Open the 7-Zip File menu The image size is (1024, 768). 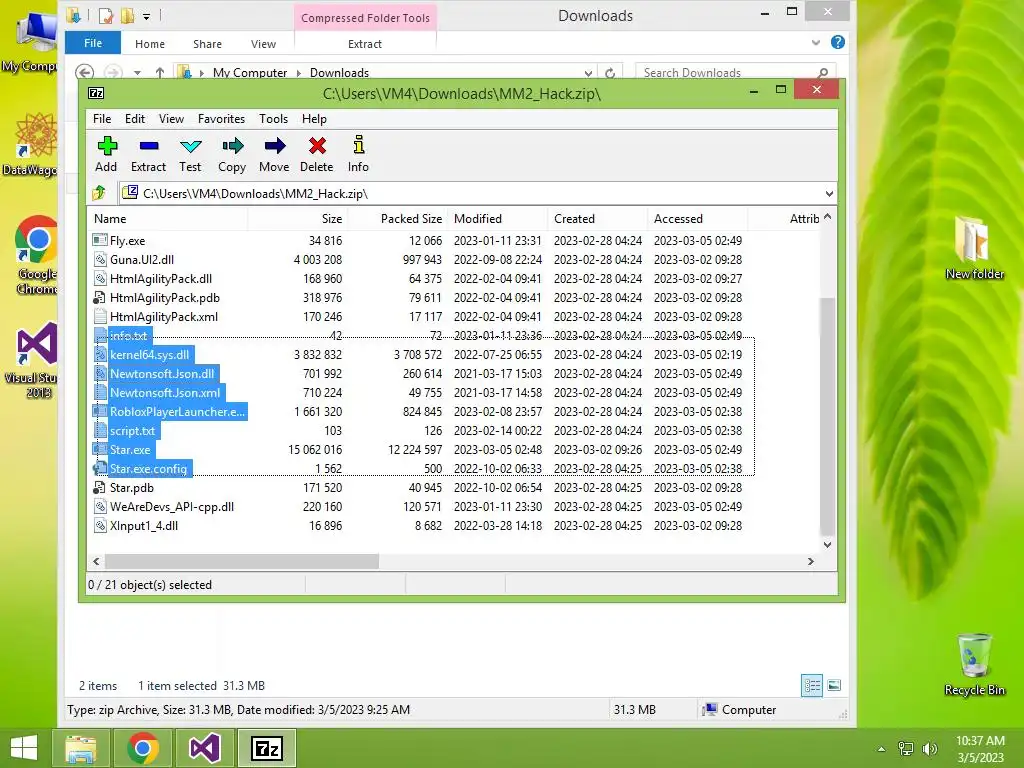tap(102, 119)
